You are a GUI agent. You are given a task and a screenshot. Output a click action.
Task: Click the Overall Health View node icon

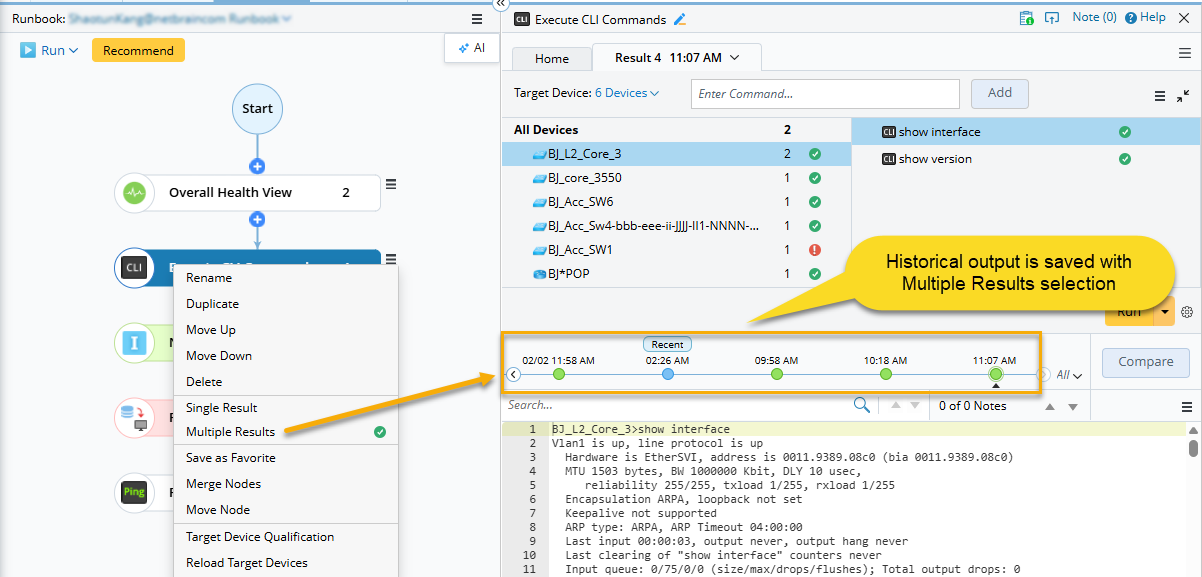tap(134, 193)
